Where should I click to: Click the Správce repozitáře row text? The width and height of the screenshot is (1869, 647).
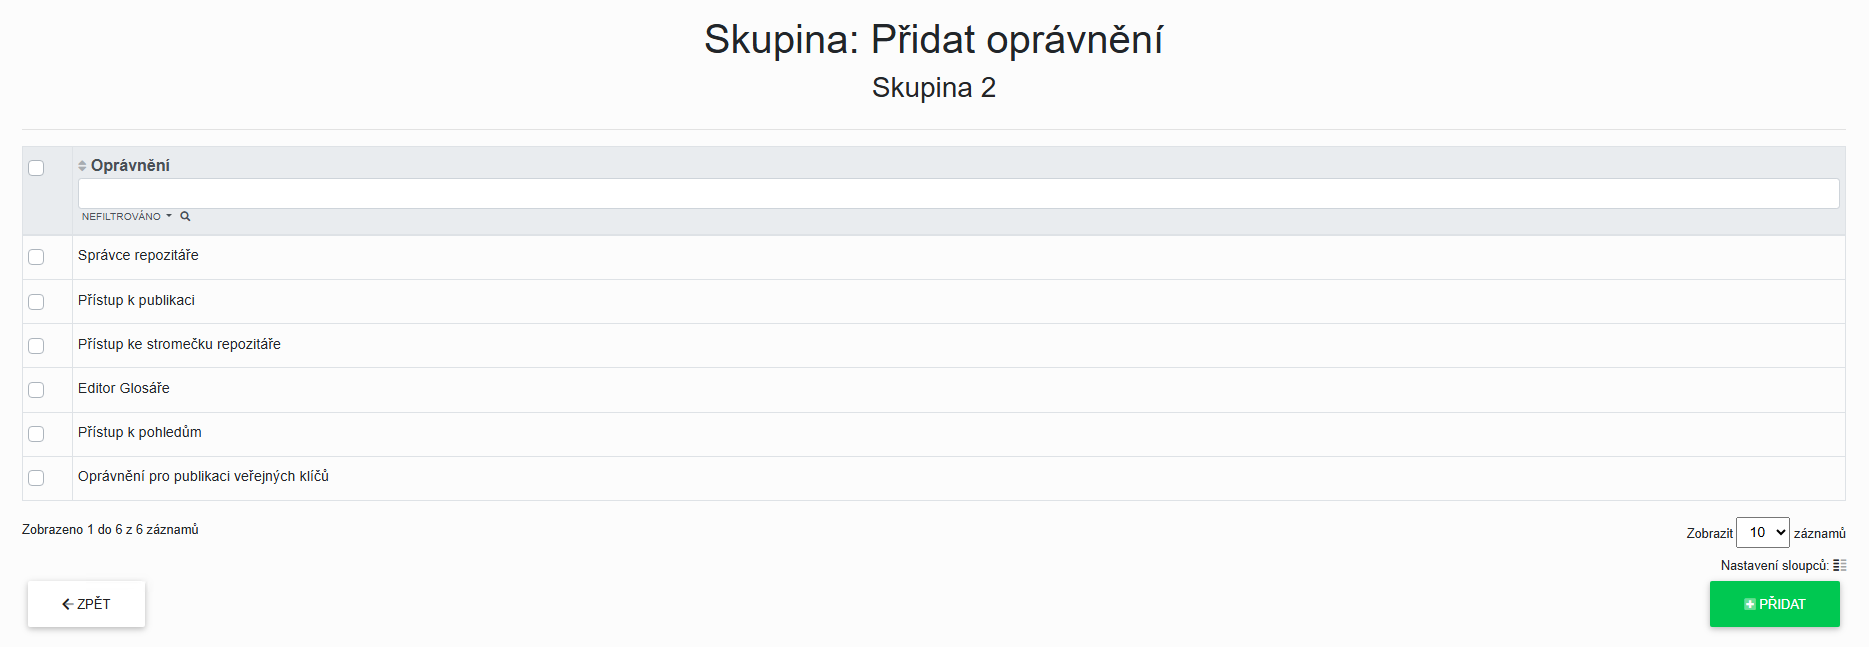click(x=138, y=255)
